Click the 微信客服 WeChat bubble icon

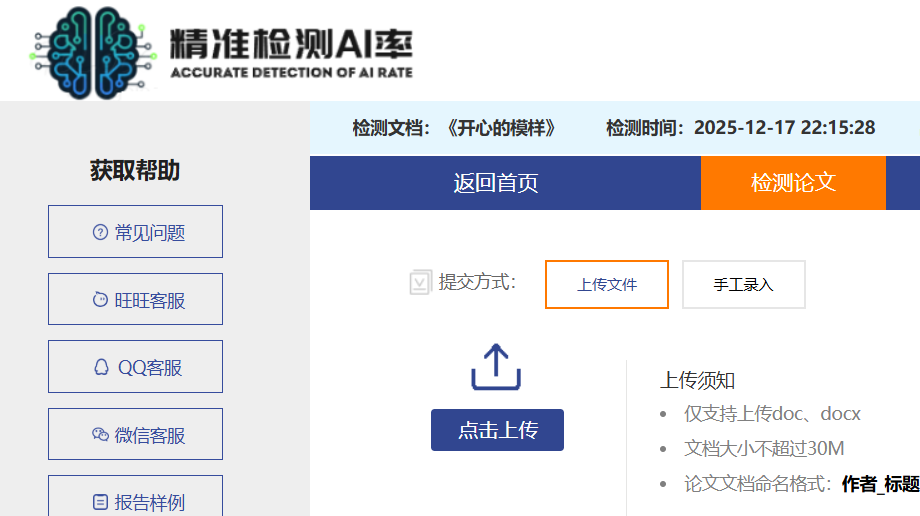pos(100,435)
